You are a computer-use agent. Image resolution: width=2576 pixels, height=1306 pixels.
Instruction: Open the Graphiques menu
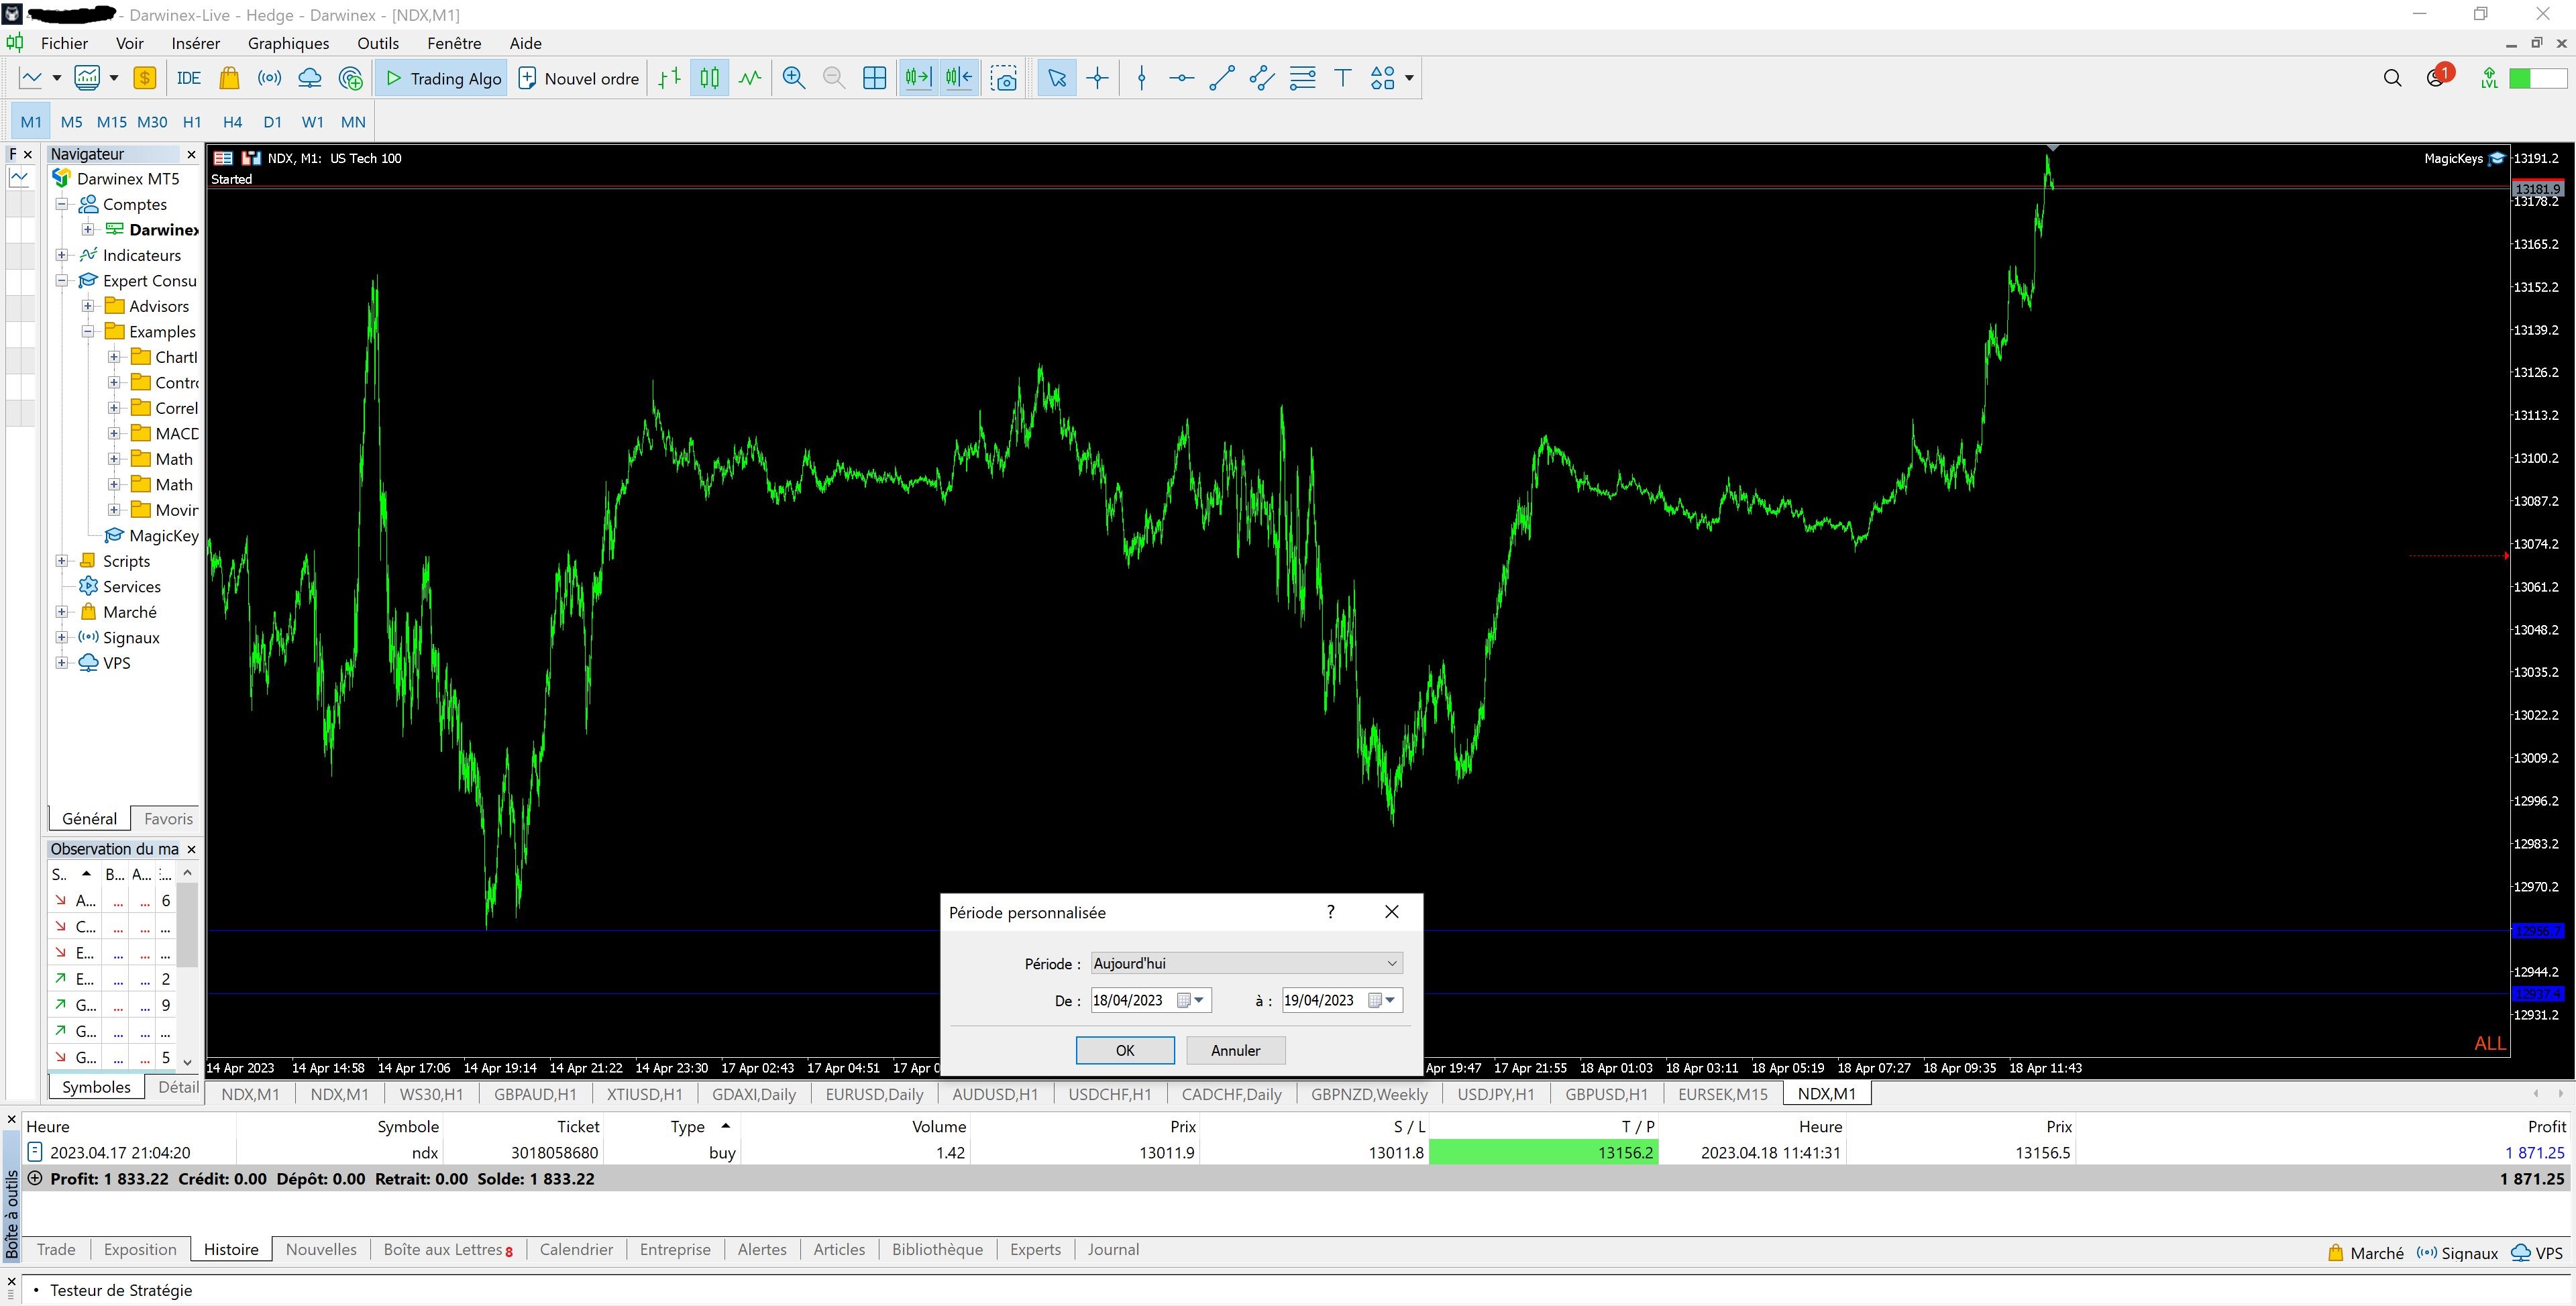point(288,43)
